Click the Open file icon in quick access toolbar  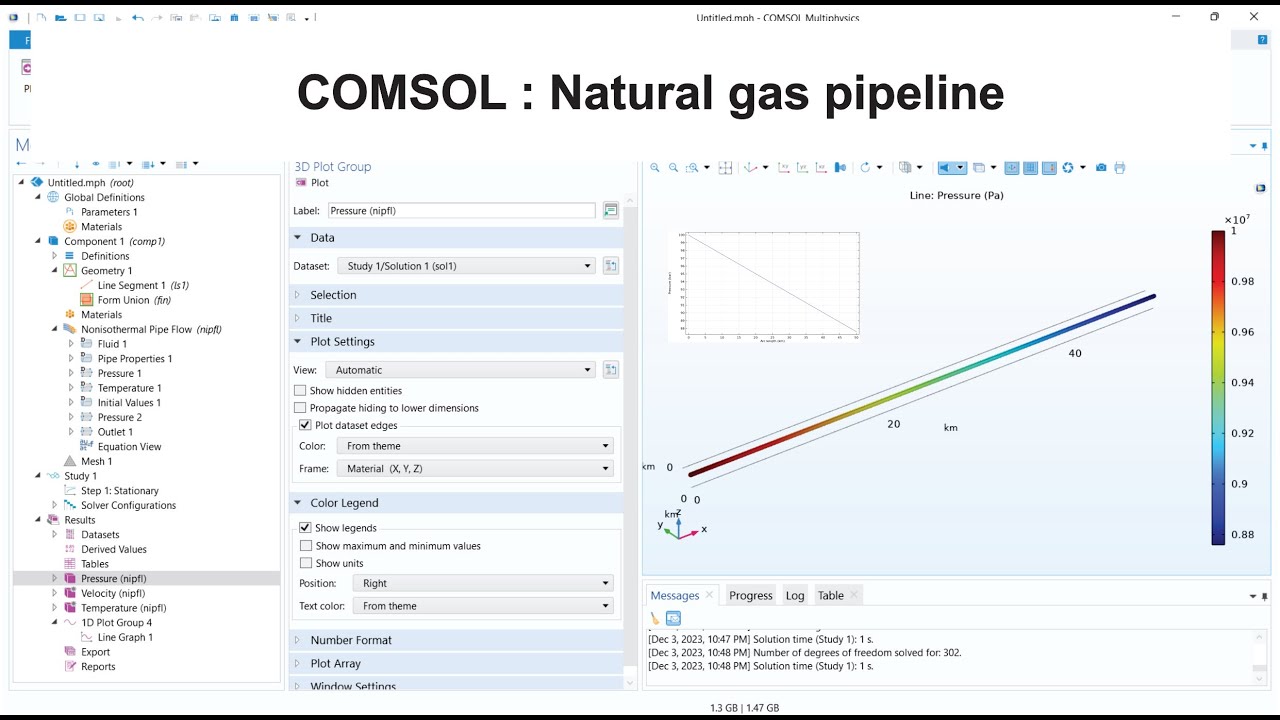click(60, 18)
